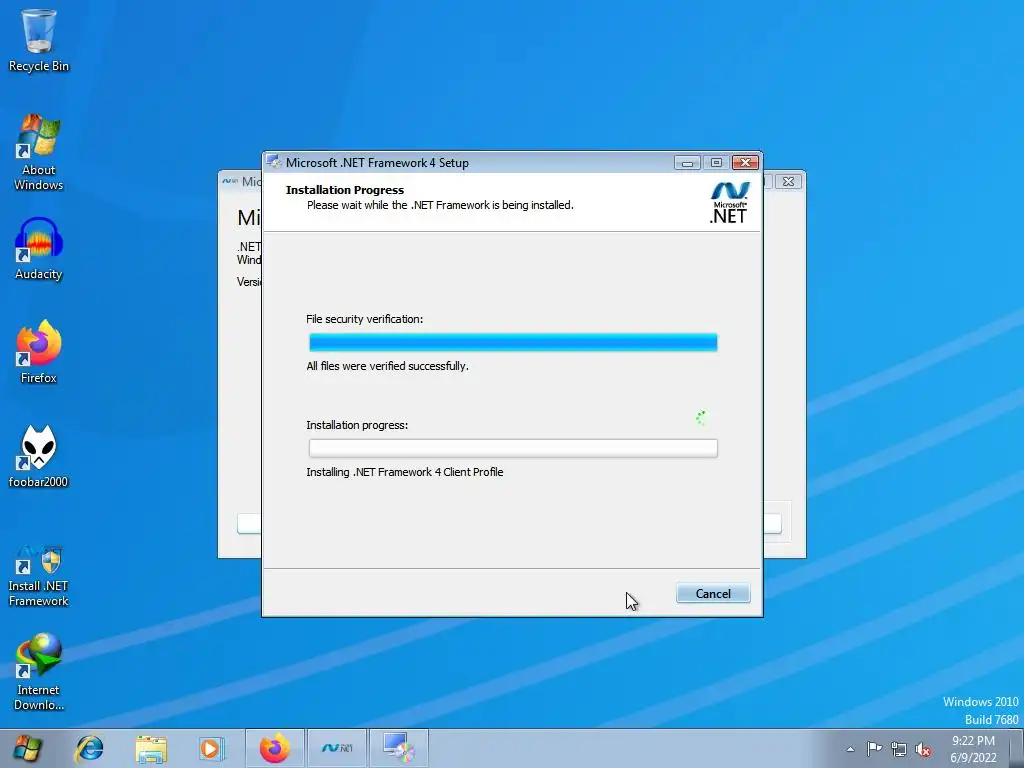Select the Internet Download Manager desktop shortcut
This screenshot has height=768, width=1024.
pyautogui.click(x=39, y=671)
